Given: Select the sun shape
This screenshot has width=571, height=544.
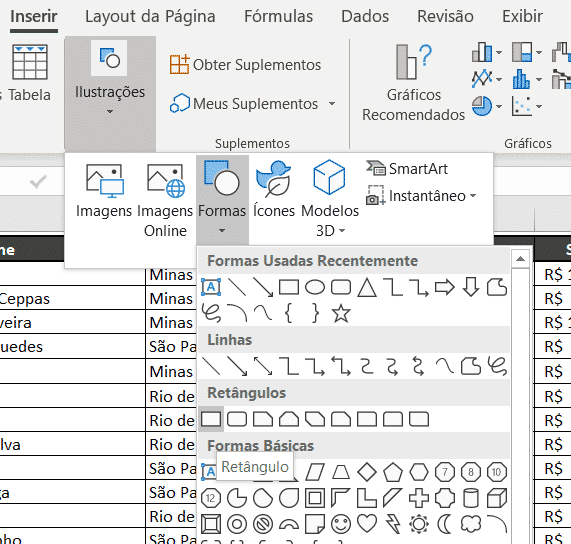Looking at the screenshot, I should click(419, 524).
